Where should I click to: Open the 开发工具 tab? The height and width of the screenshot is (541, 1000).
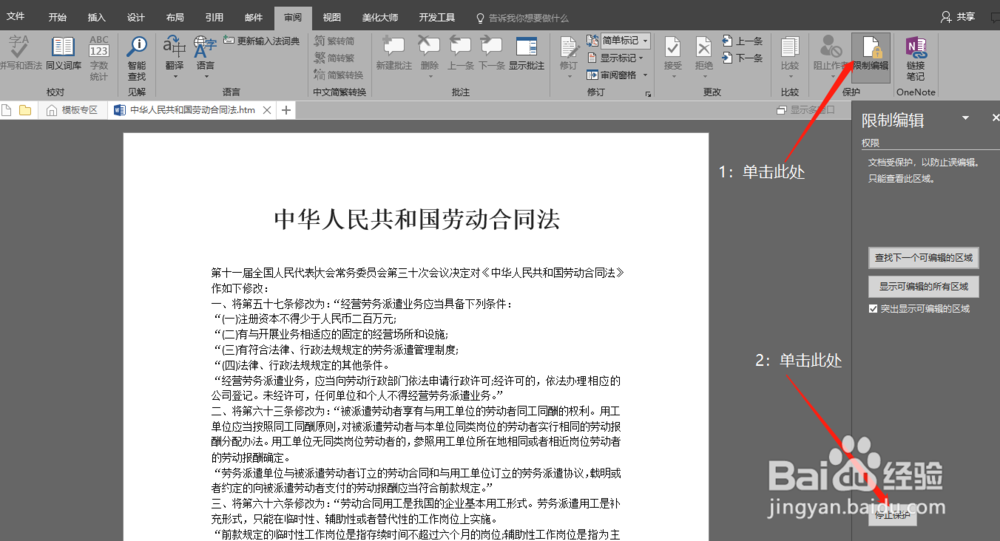pyautogui.click(x=437, y=17)
